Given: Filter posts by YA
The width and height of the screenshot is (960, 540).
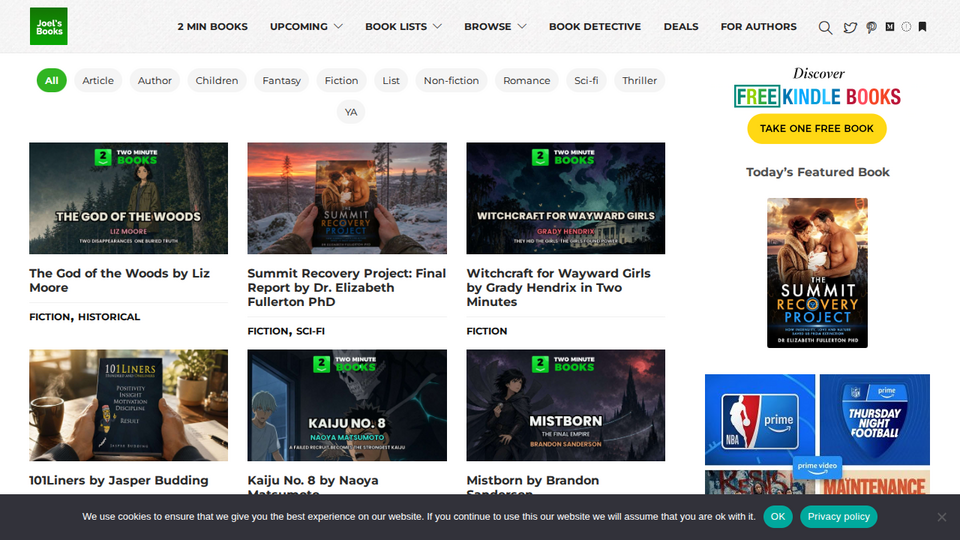Looking at the screenshot, I should (x=351, y=112).
